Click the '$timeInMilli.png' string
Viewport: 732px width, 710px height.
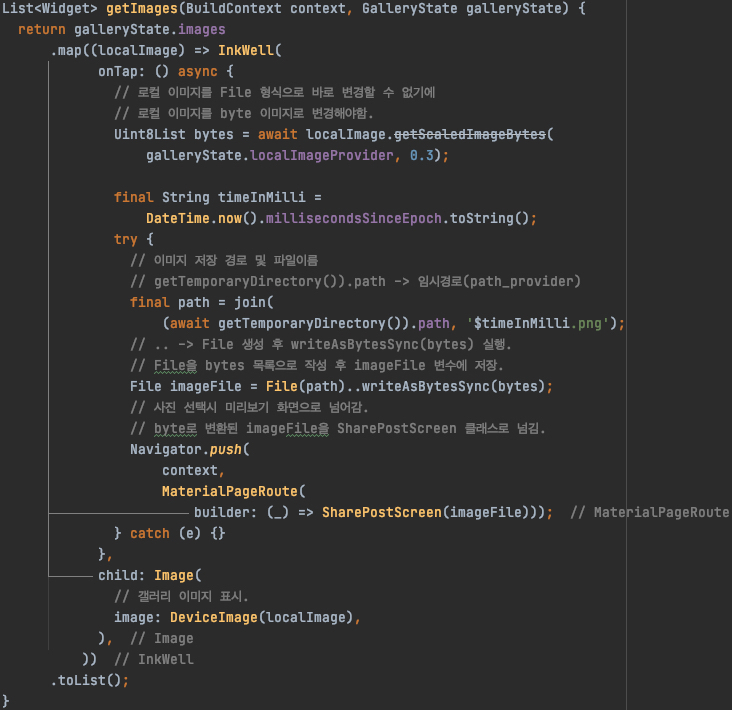coord(537,323)
